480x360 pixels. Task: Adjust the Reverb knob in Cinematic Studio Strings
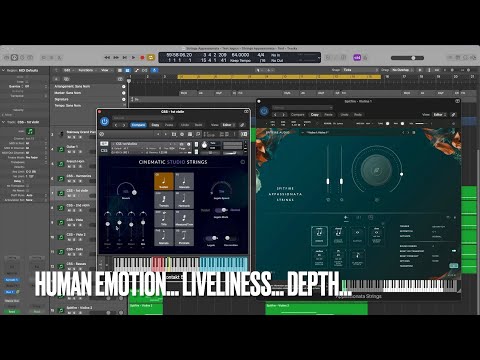pos(126,191)
